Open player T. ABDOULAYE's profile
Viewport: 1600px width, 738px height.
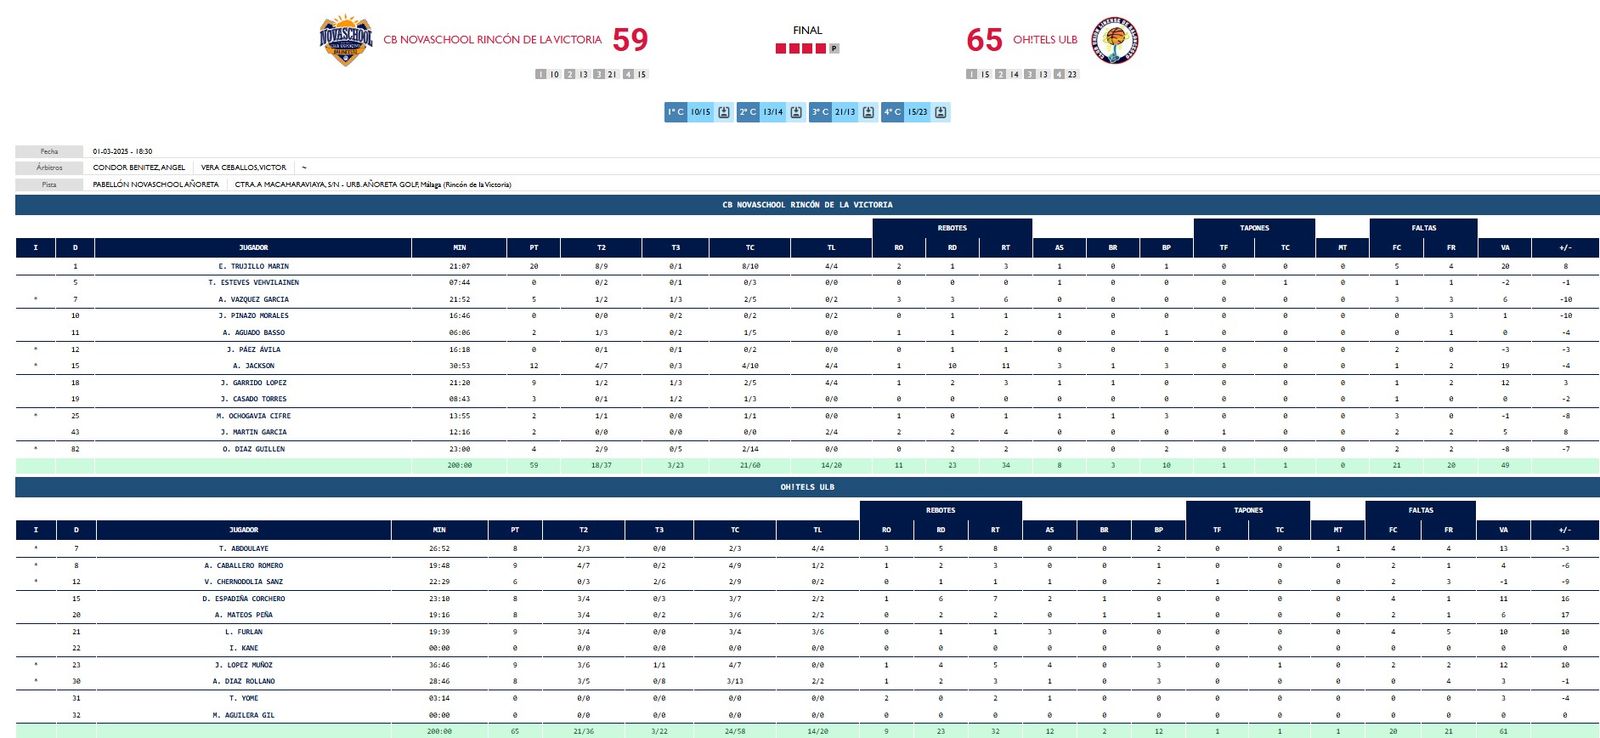(244, 549)
